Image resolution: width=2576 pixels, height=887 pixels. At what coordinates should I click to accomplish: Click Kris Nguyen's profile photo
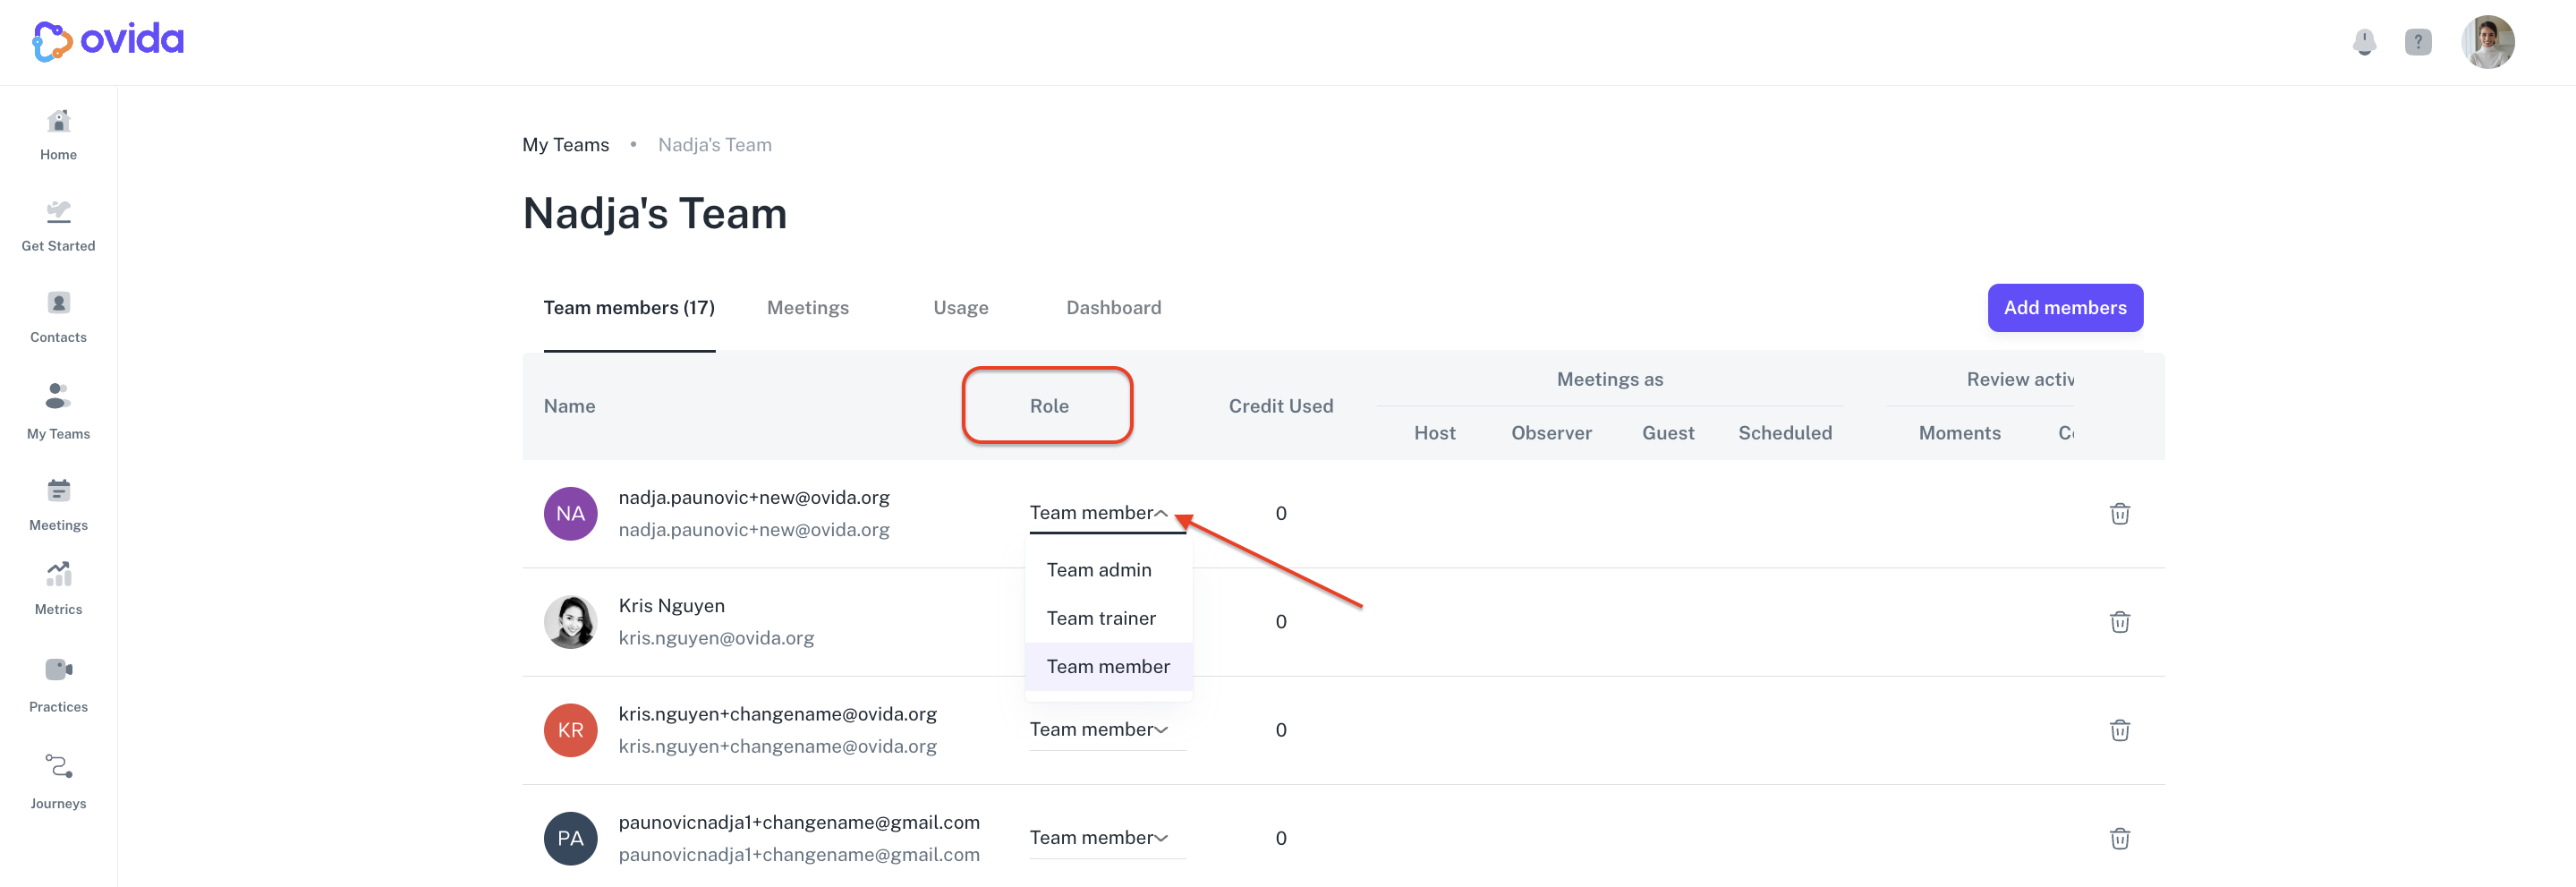coord(570,622)
